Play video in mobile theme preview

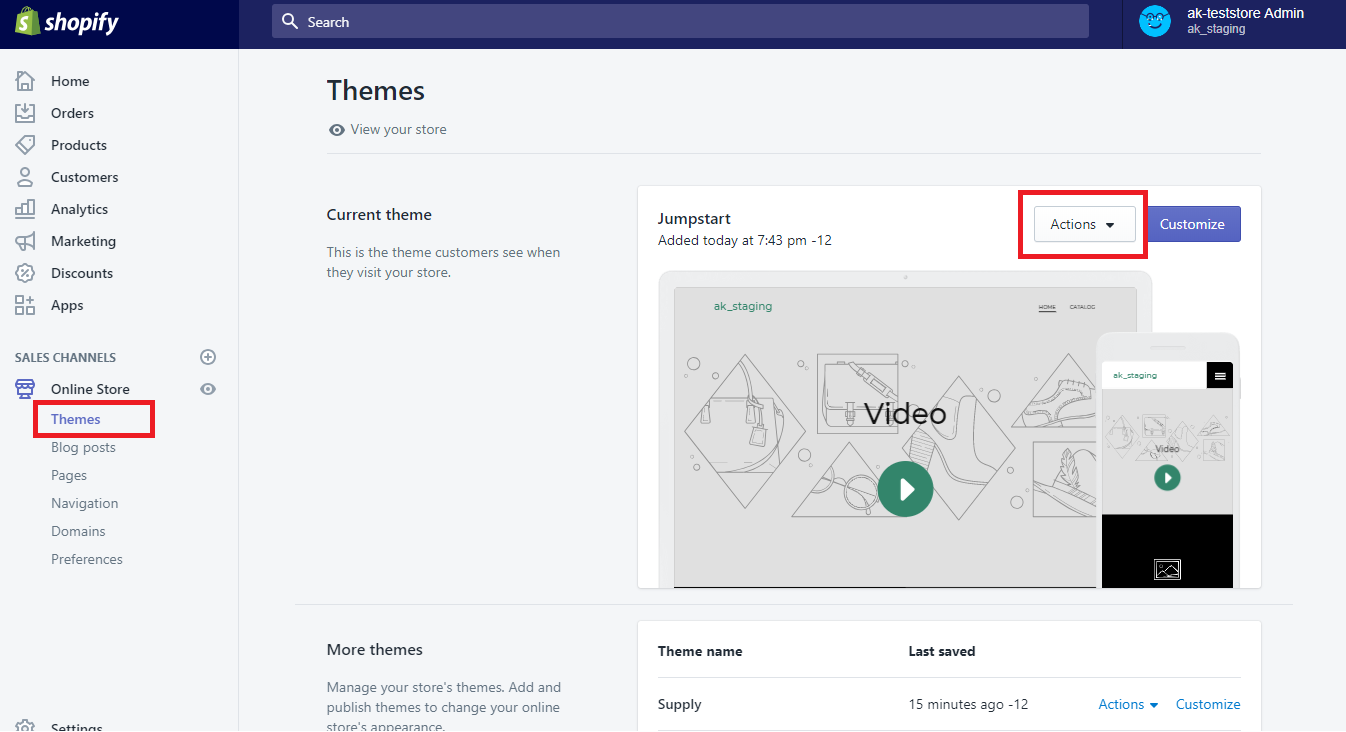pyautogui.click(x=1167, y=478)
